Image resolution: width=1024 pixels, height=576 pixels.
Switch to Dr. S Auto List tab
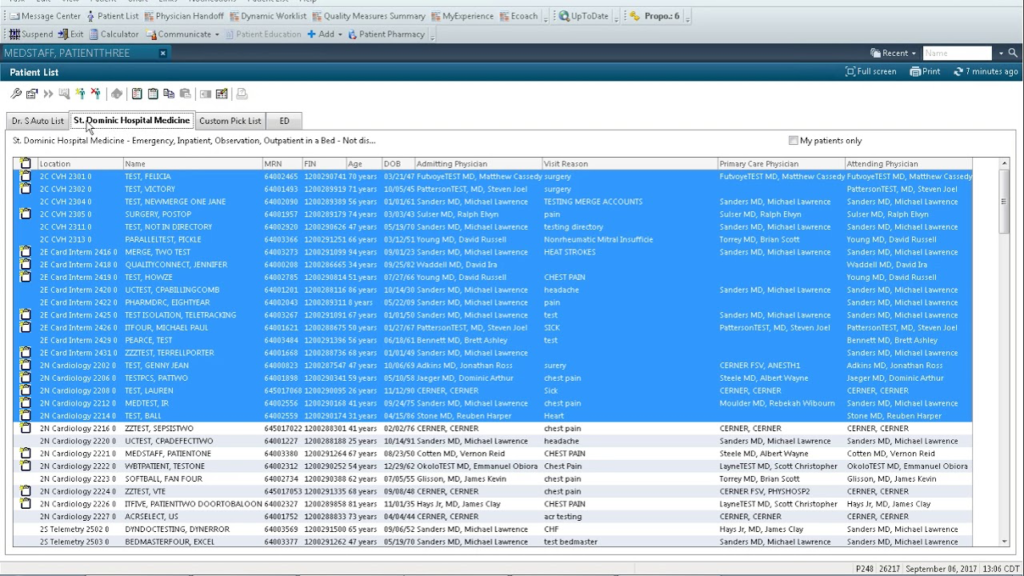pos(37,121)
